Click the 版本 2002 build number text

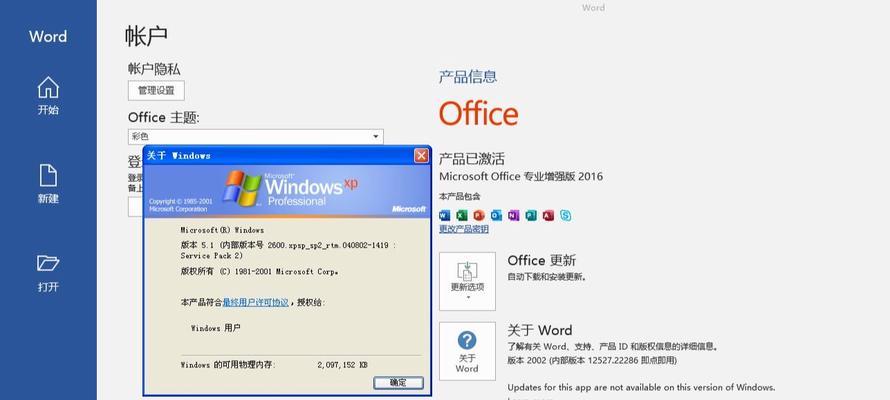coord(592,360)
